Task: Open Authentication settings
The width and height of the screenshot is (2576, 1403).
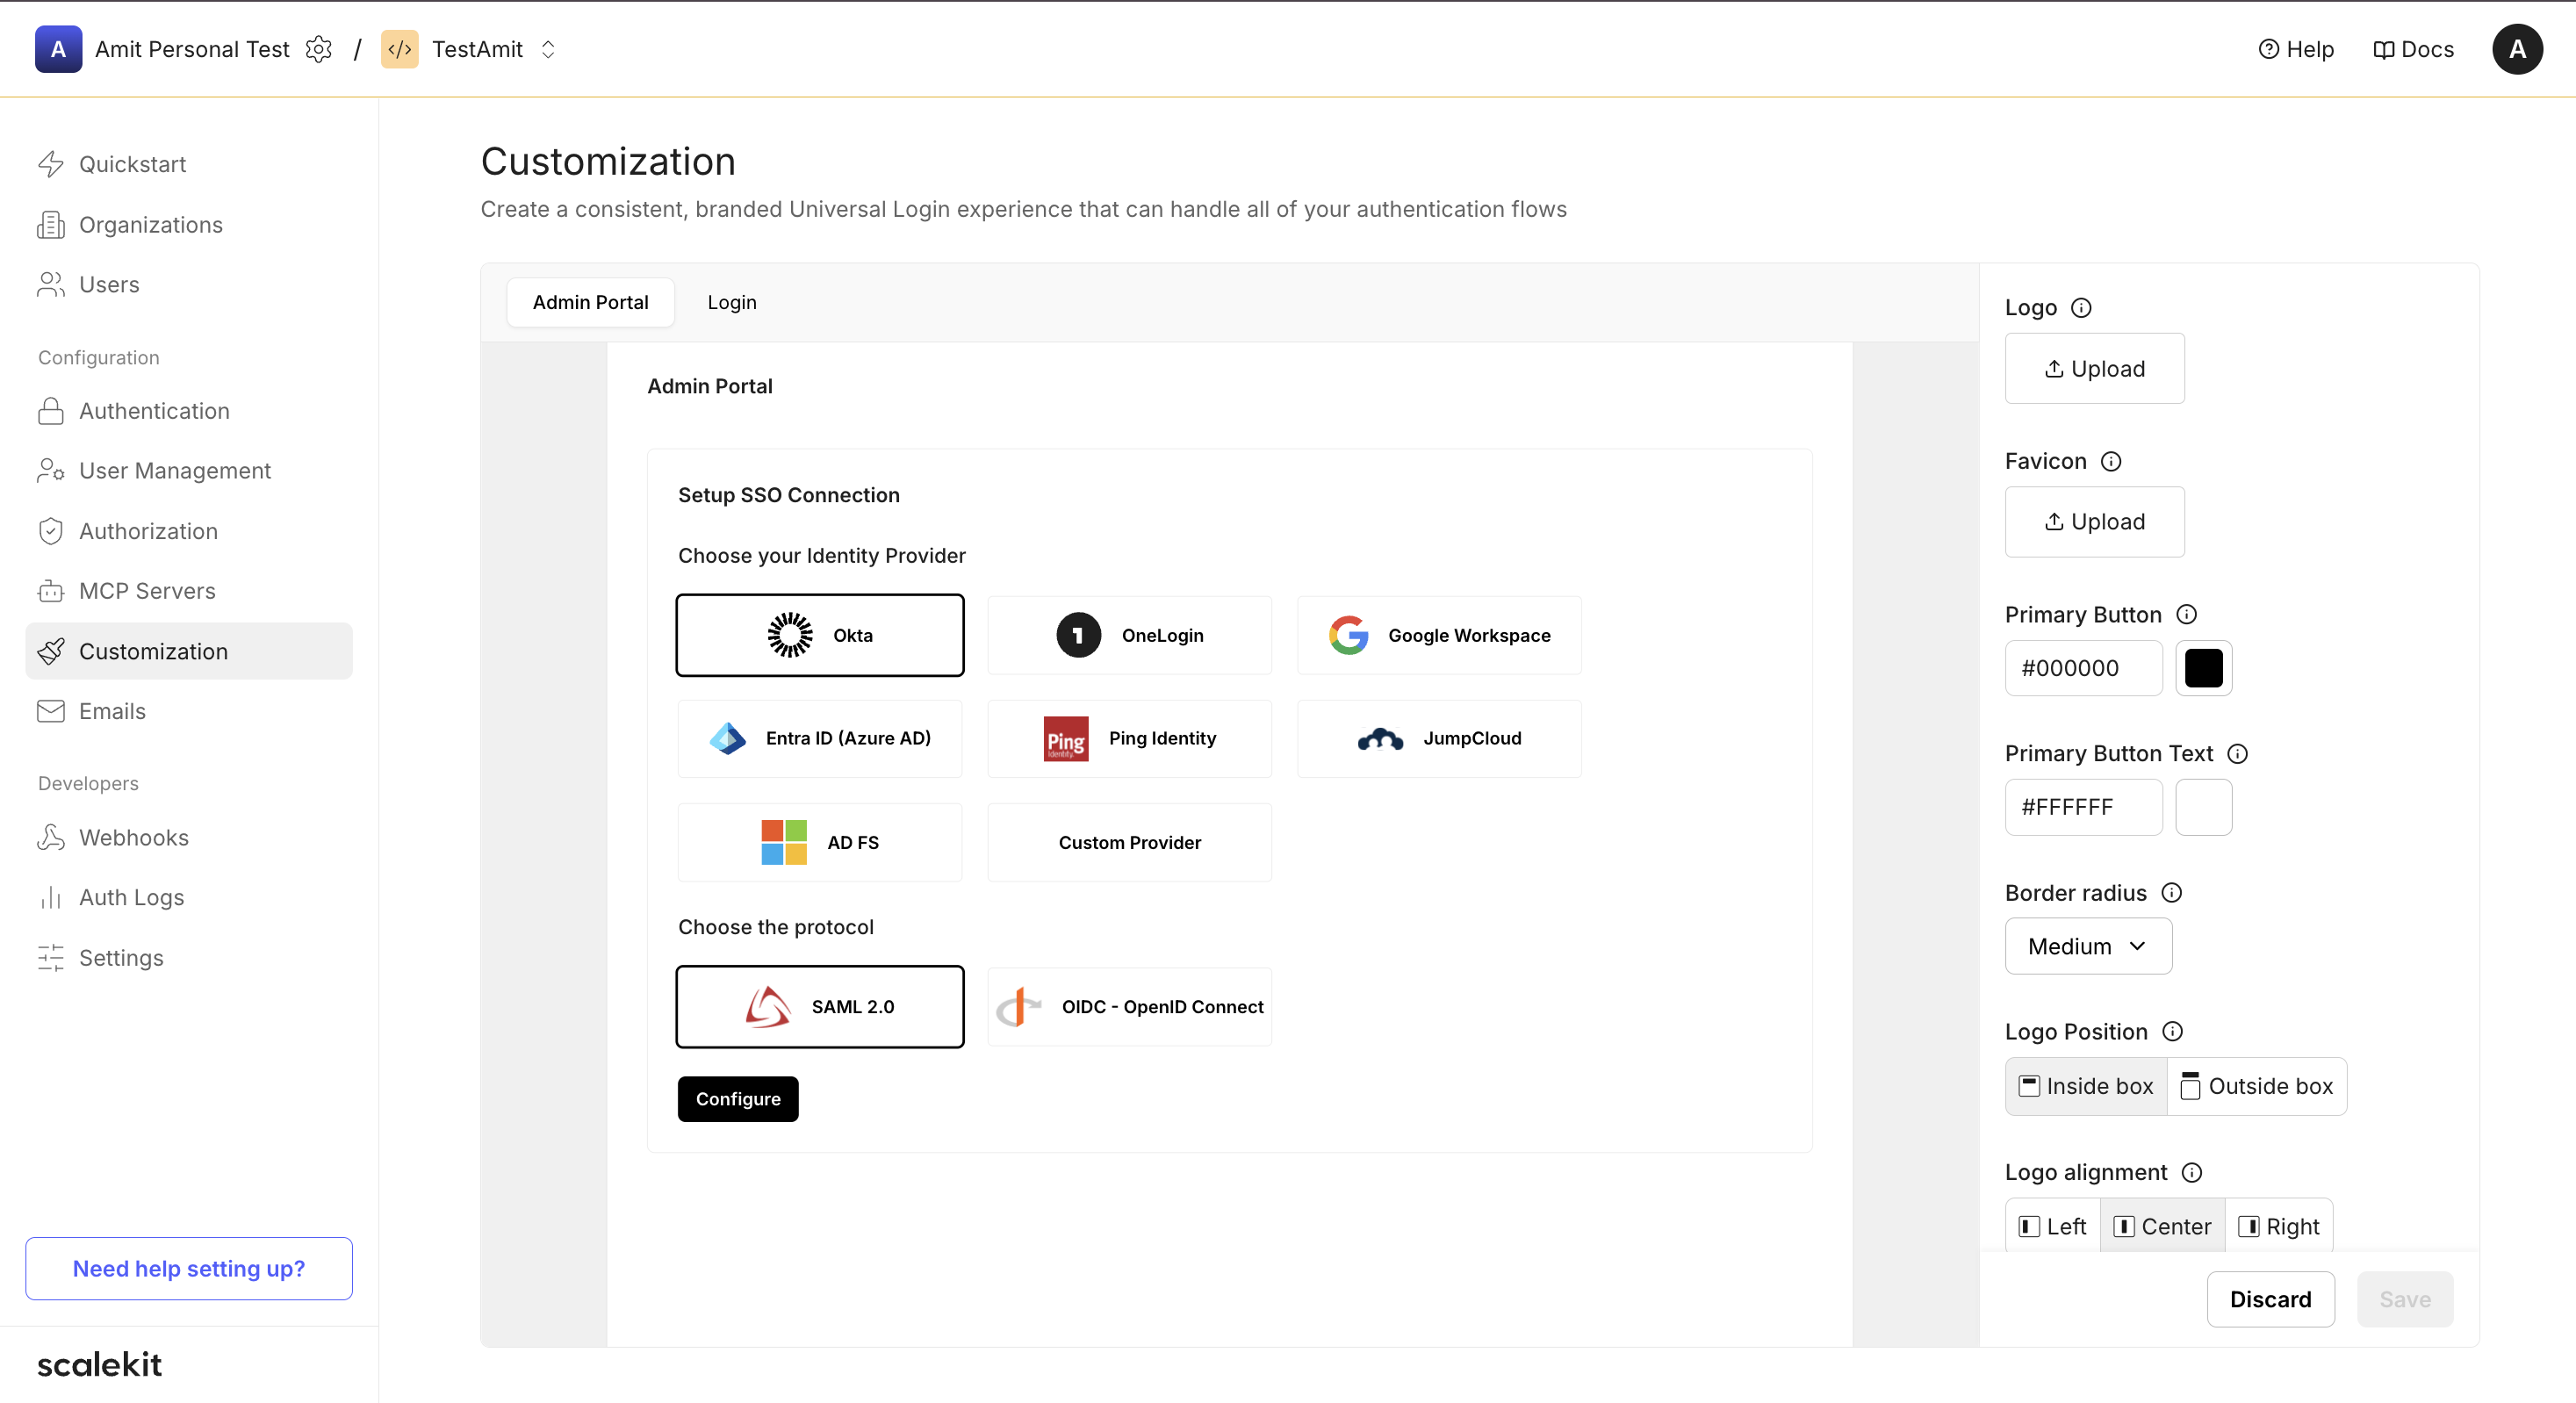Action: click(188, 411)
